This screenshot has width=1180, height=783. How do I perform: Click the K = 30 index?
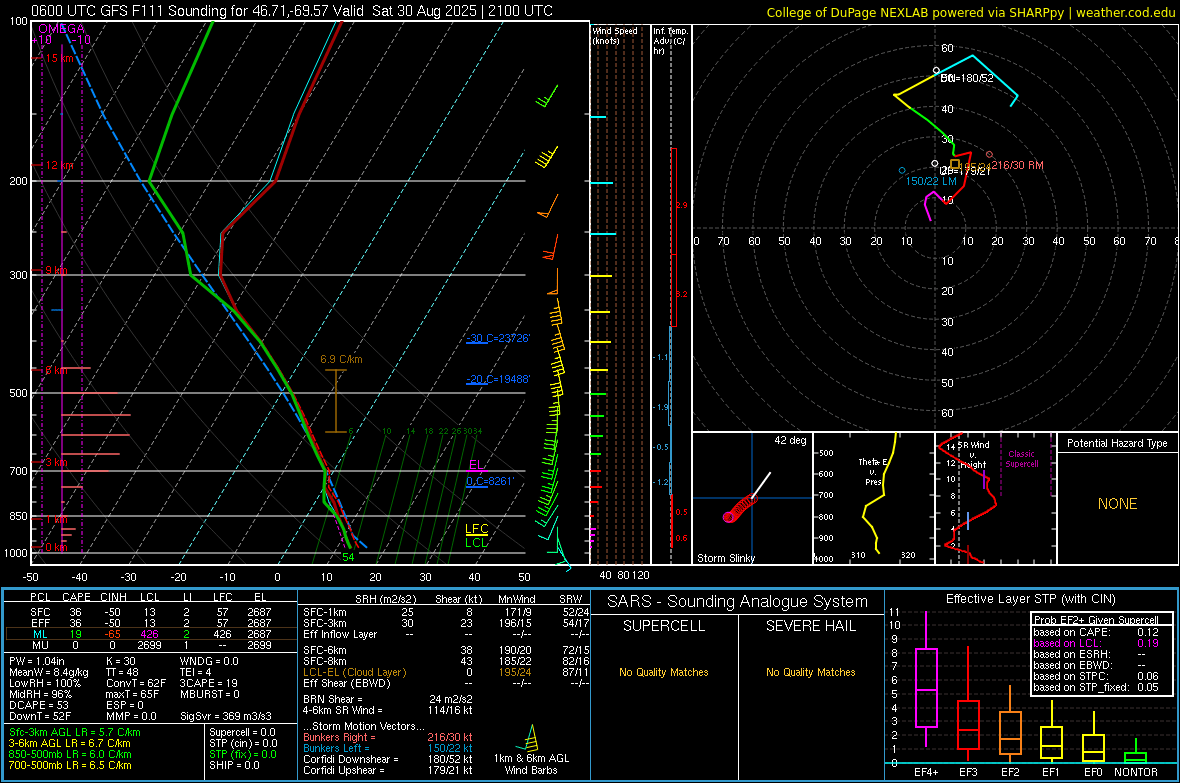[120, 661]
